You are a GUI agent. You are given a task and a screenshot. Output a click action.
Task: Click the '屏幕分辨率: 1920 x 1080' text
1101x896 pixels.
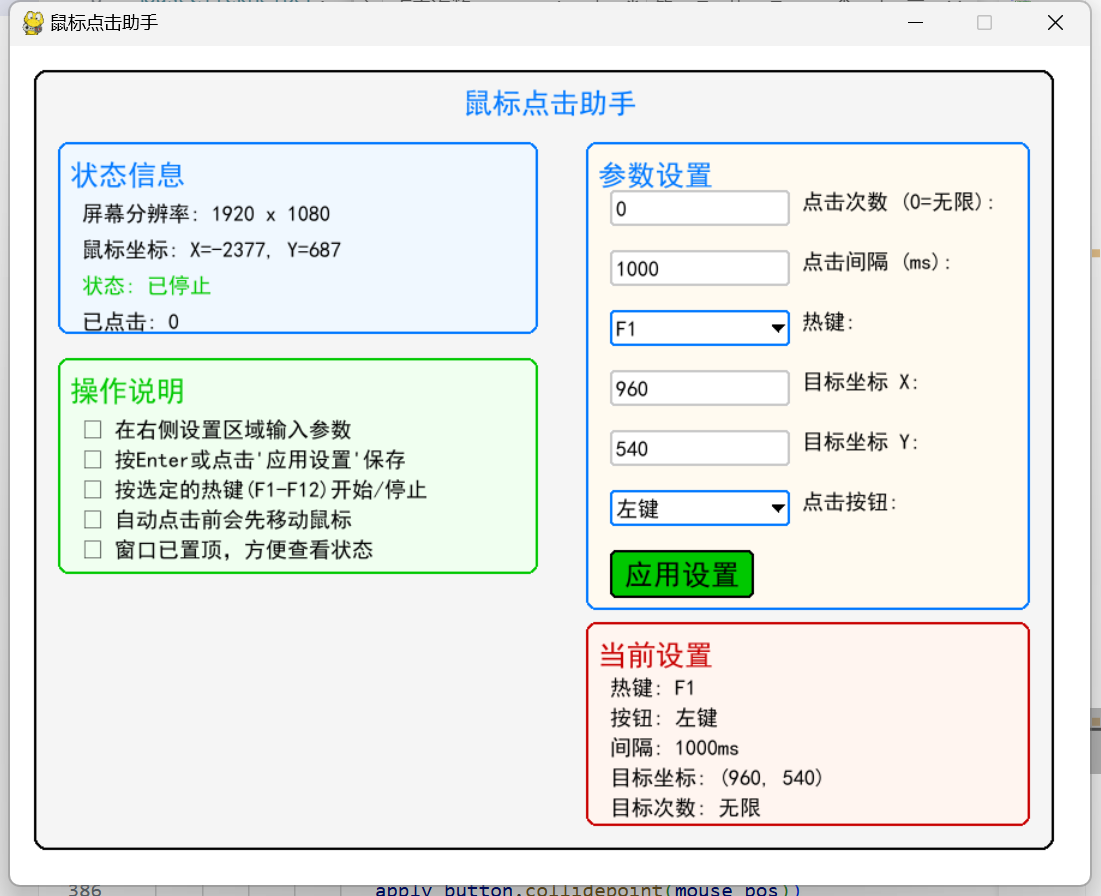(x=206, y=213)
